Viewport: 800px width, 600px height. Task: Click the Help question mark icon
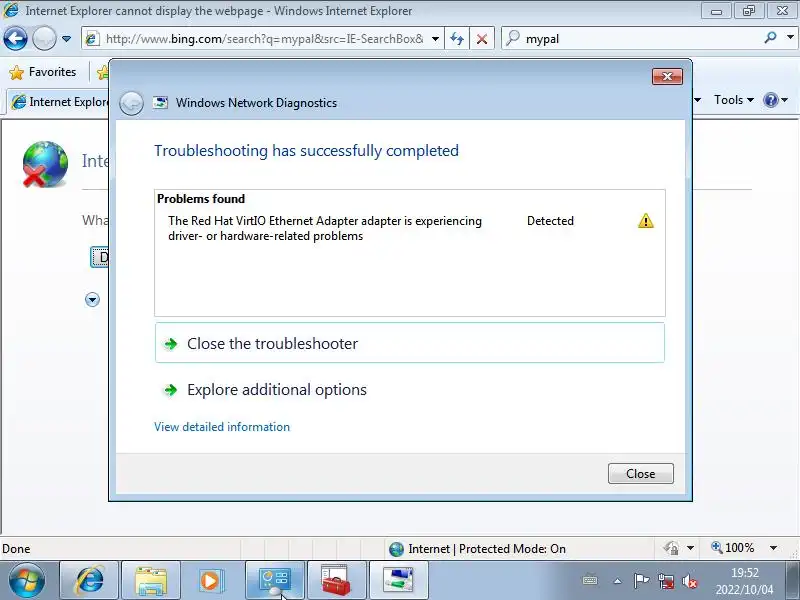click(770, 100)
